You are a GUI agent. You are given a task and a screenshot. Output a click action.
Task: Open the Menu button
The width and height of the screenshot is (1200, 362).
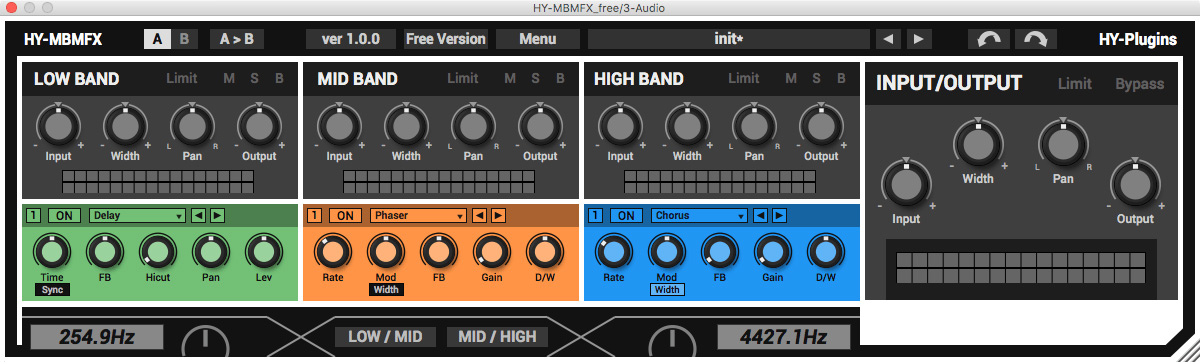click(x=538, y=40)
